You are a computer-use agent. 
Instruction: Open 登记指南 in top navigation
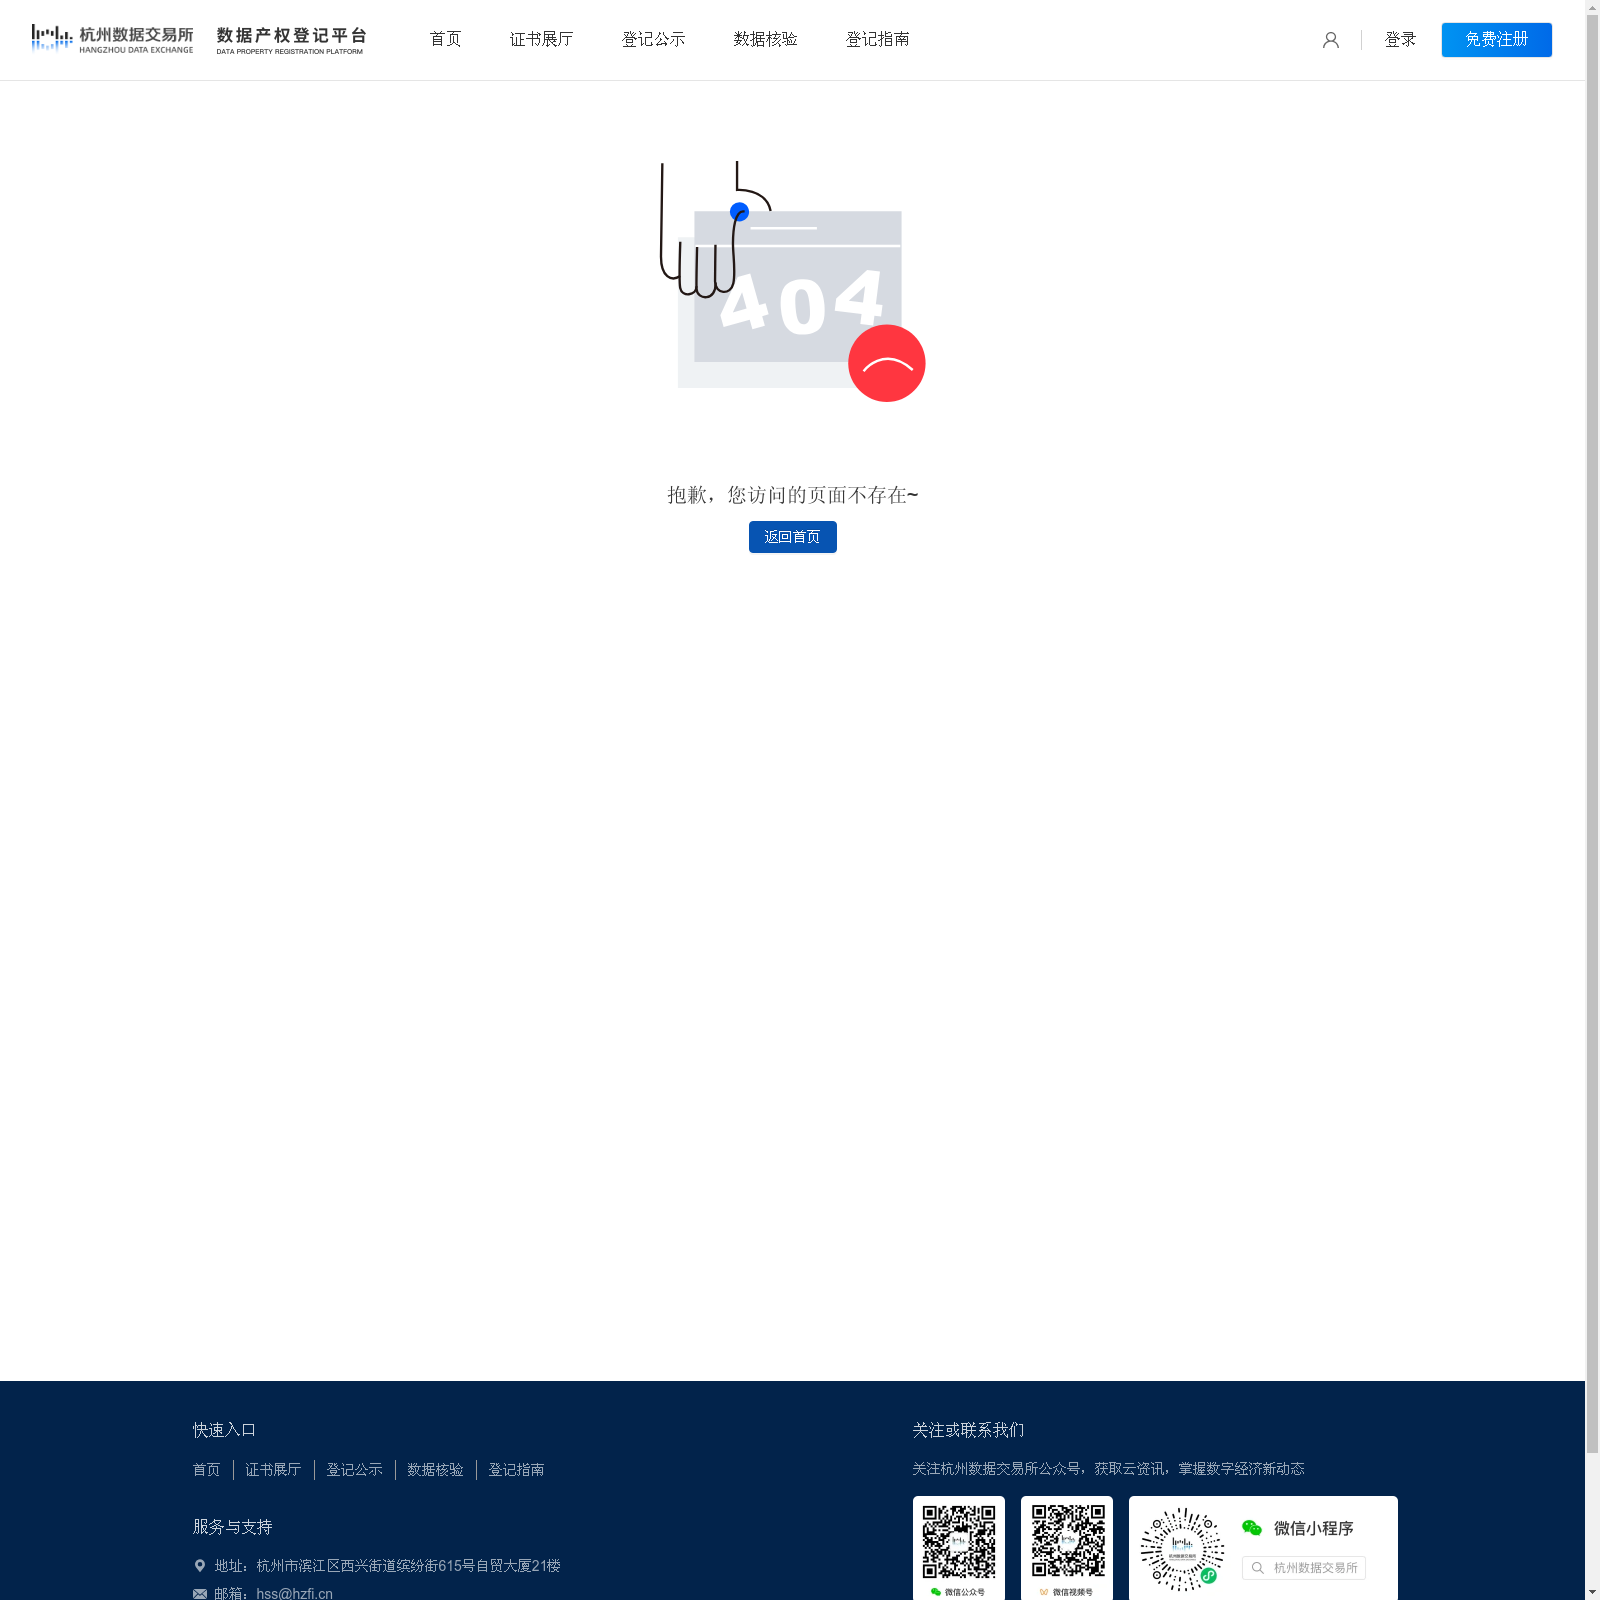[877, 39]
